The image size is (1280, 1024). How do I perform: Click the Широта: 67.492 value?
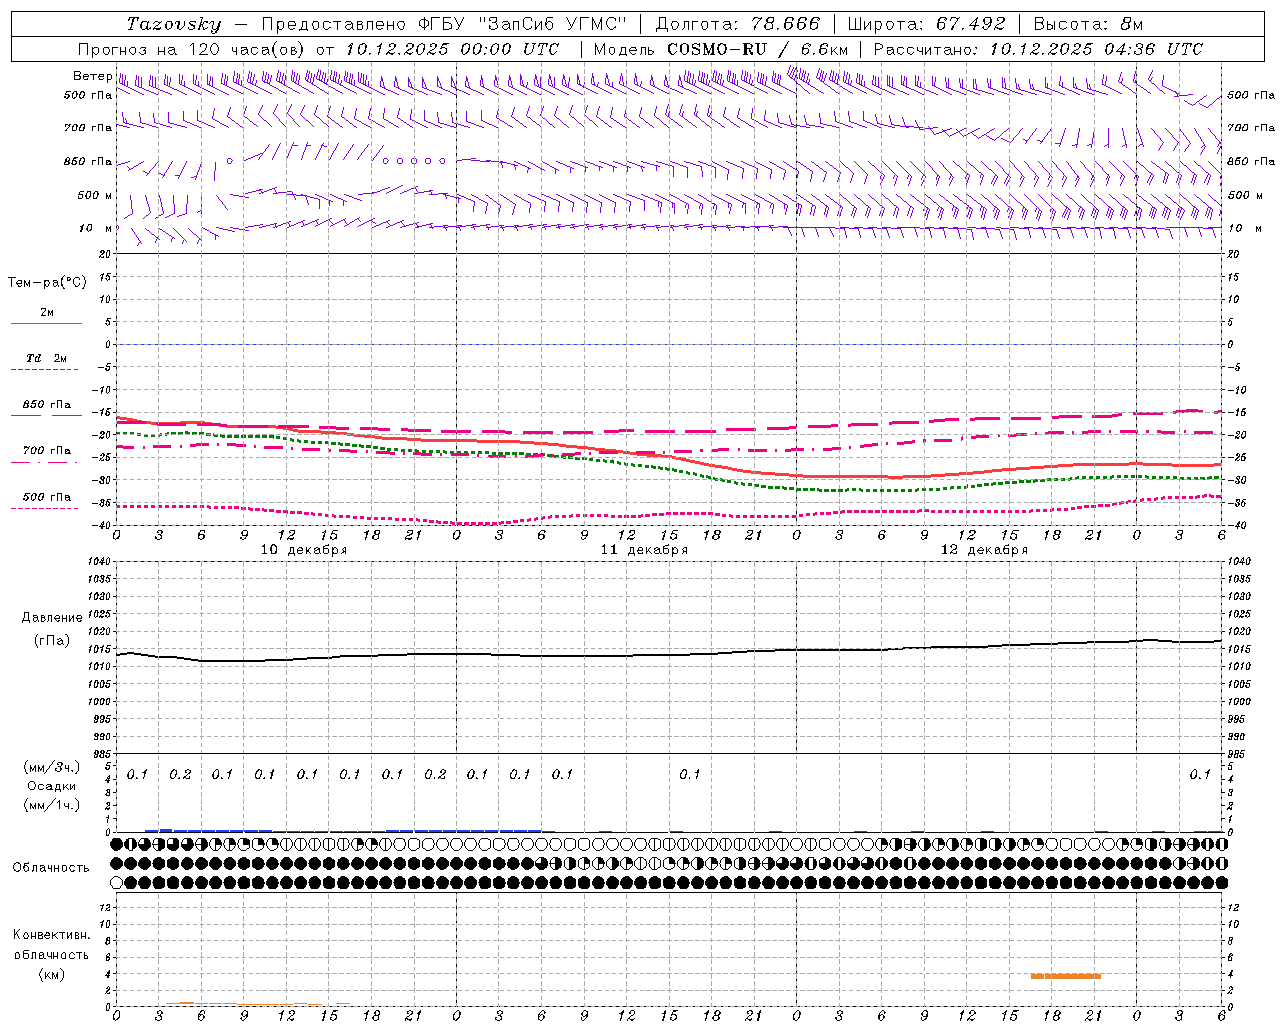pos(927,24)
